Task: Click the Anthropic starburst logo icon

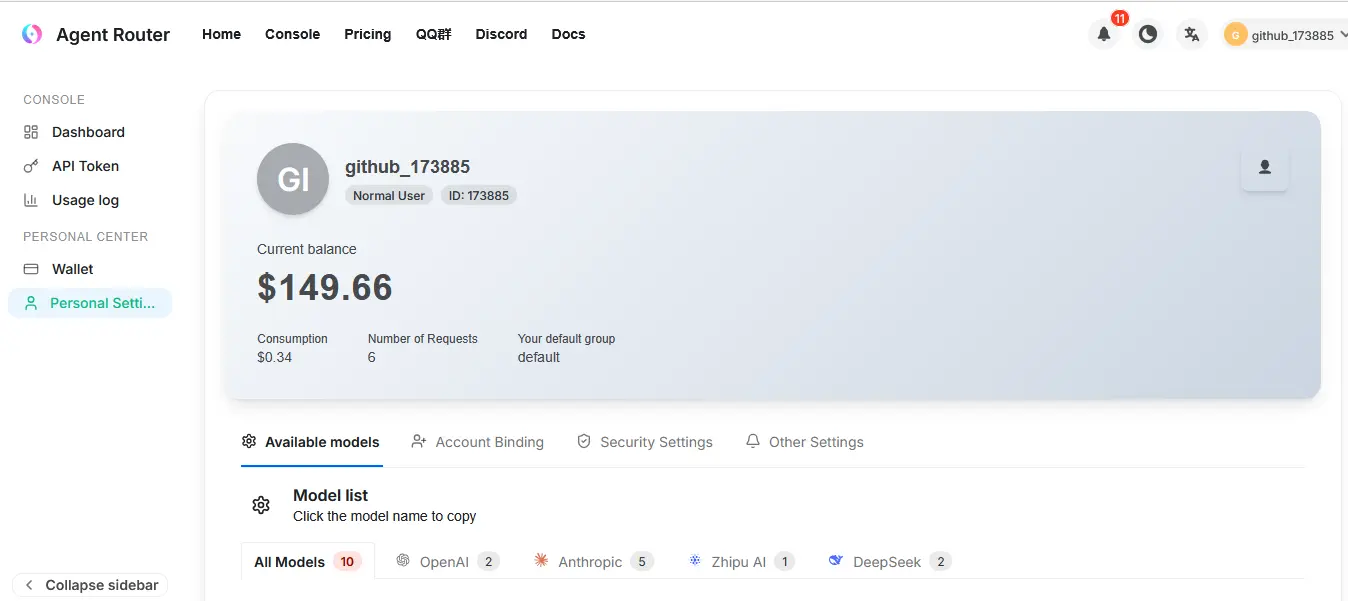Action: [x=541, y=560]
